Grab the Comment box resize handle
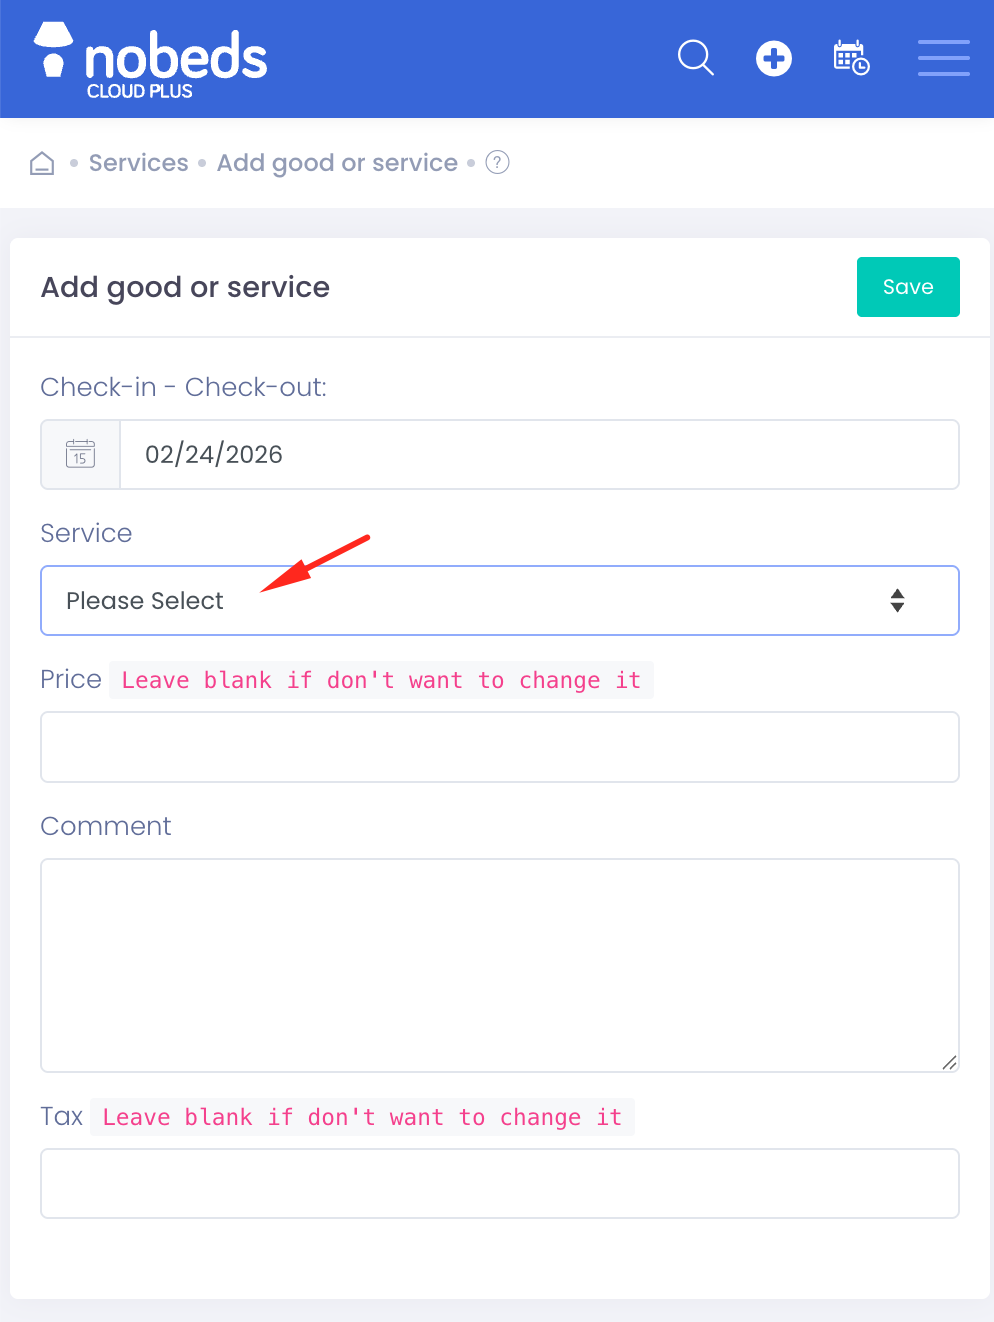Viewport: 994px width, 1322px height. point(949,1062)
